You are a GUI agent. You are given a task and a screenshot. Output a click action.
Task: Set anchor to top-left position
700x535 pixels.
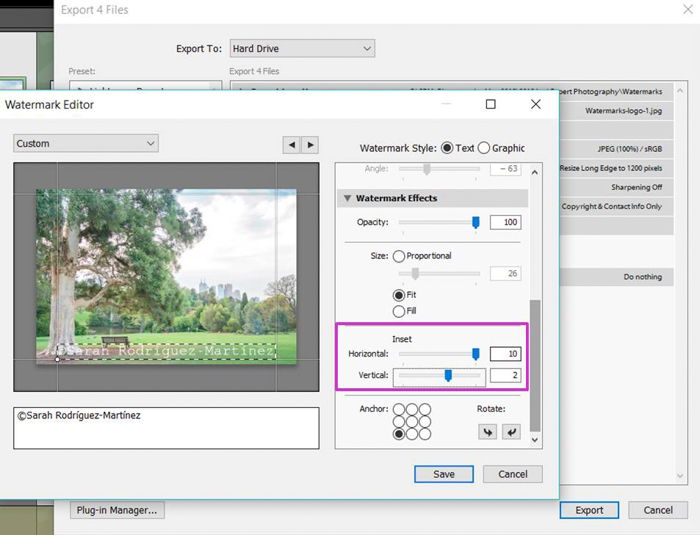399,409
